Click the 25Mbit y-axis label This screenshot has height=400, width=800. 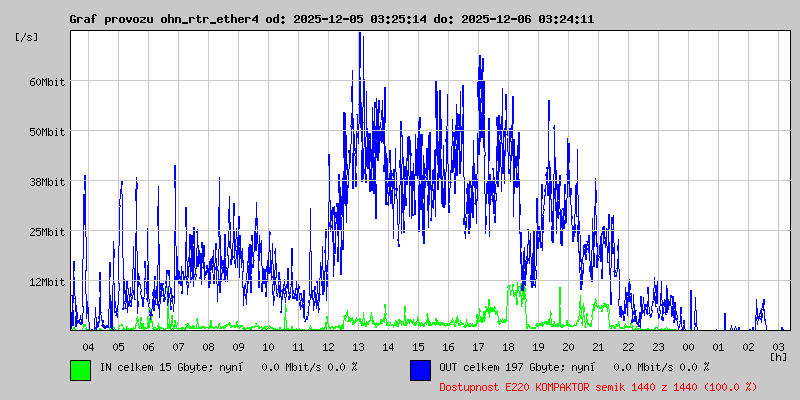(47, 232)
